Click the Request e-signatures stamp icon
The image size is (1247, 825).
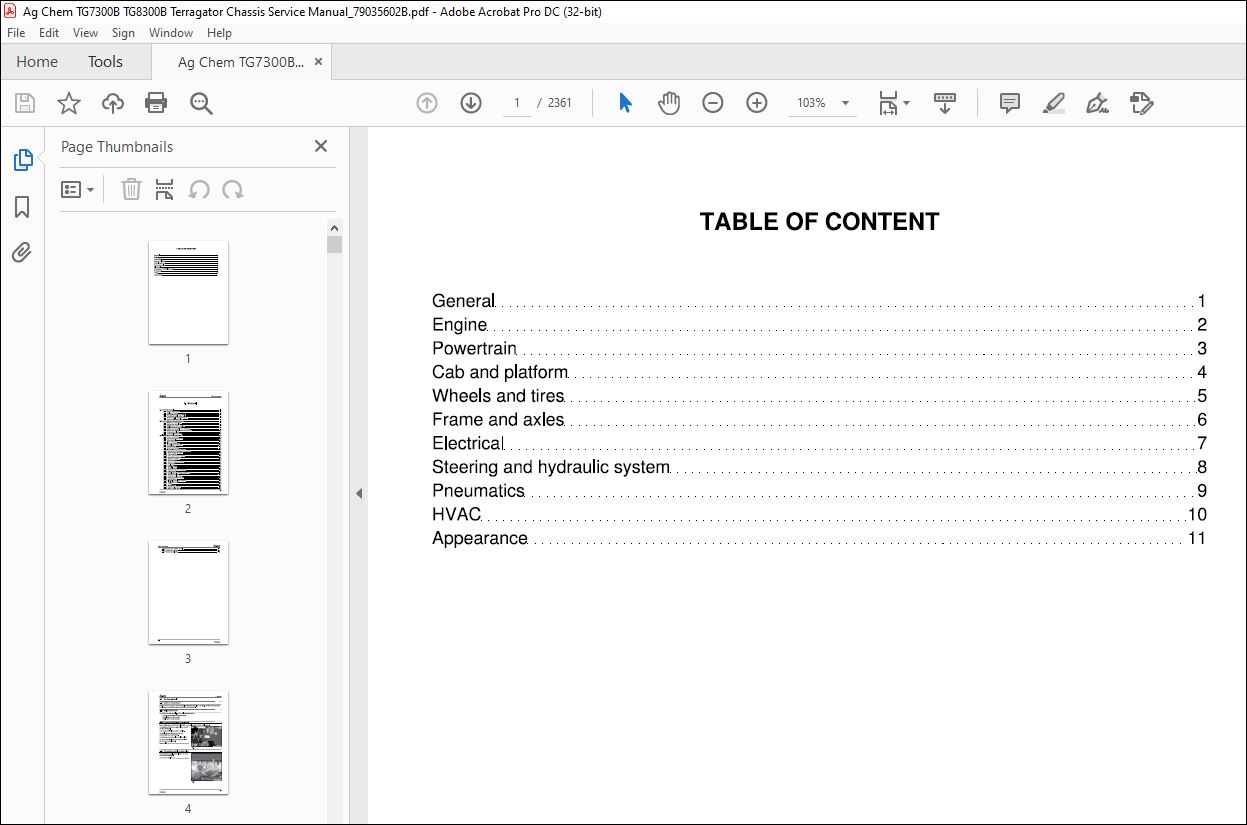coord(1142,103)
